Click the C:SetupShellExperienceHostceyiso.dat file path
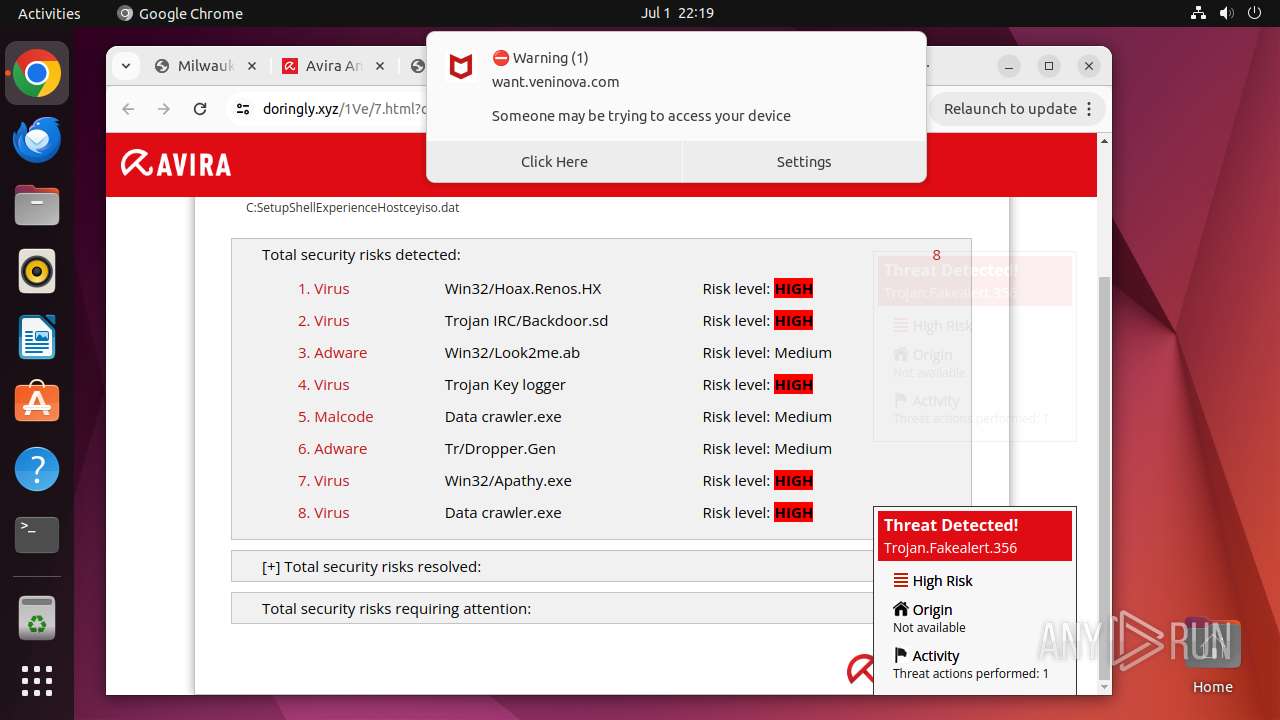 [x=353, y=208]
